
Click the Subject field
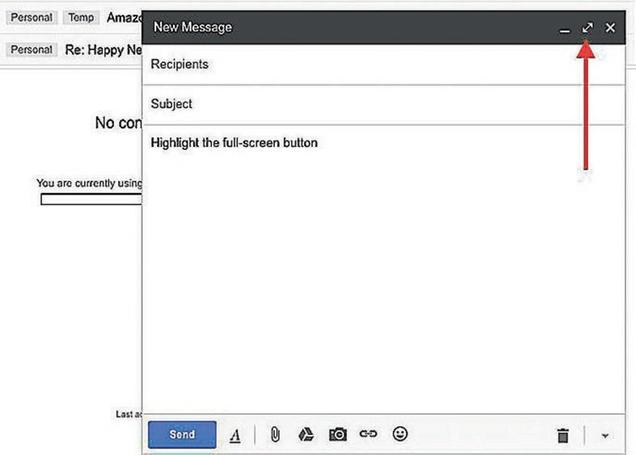point(384,104)
